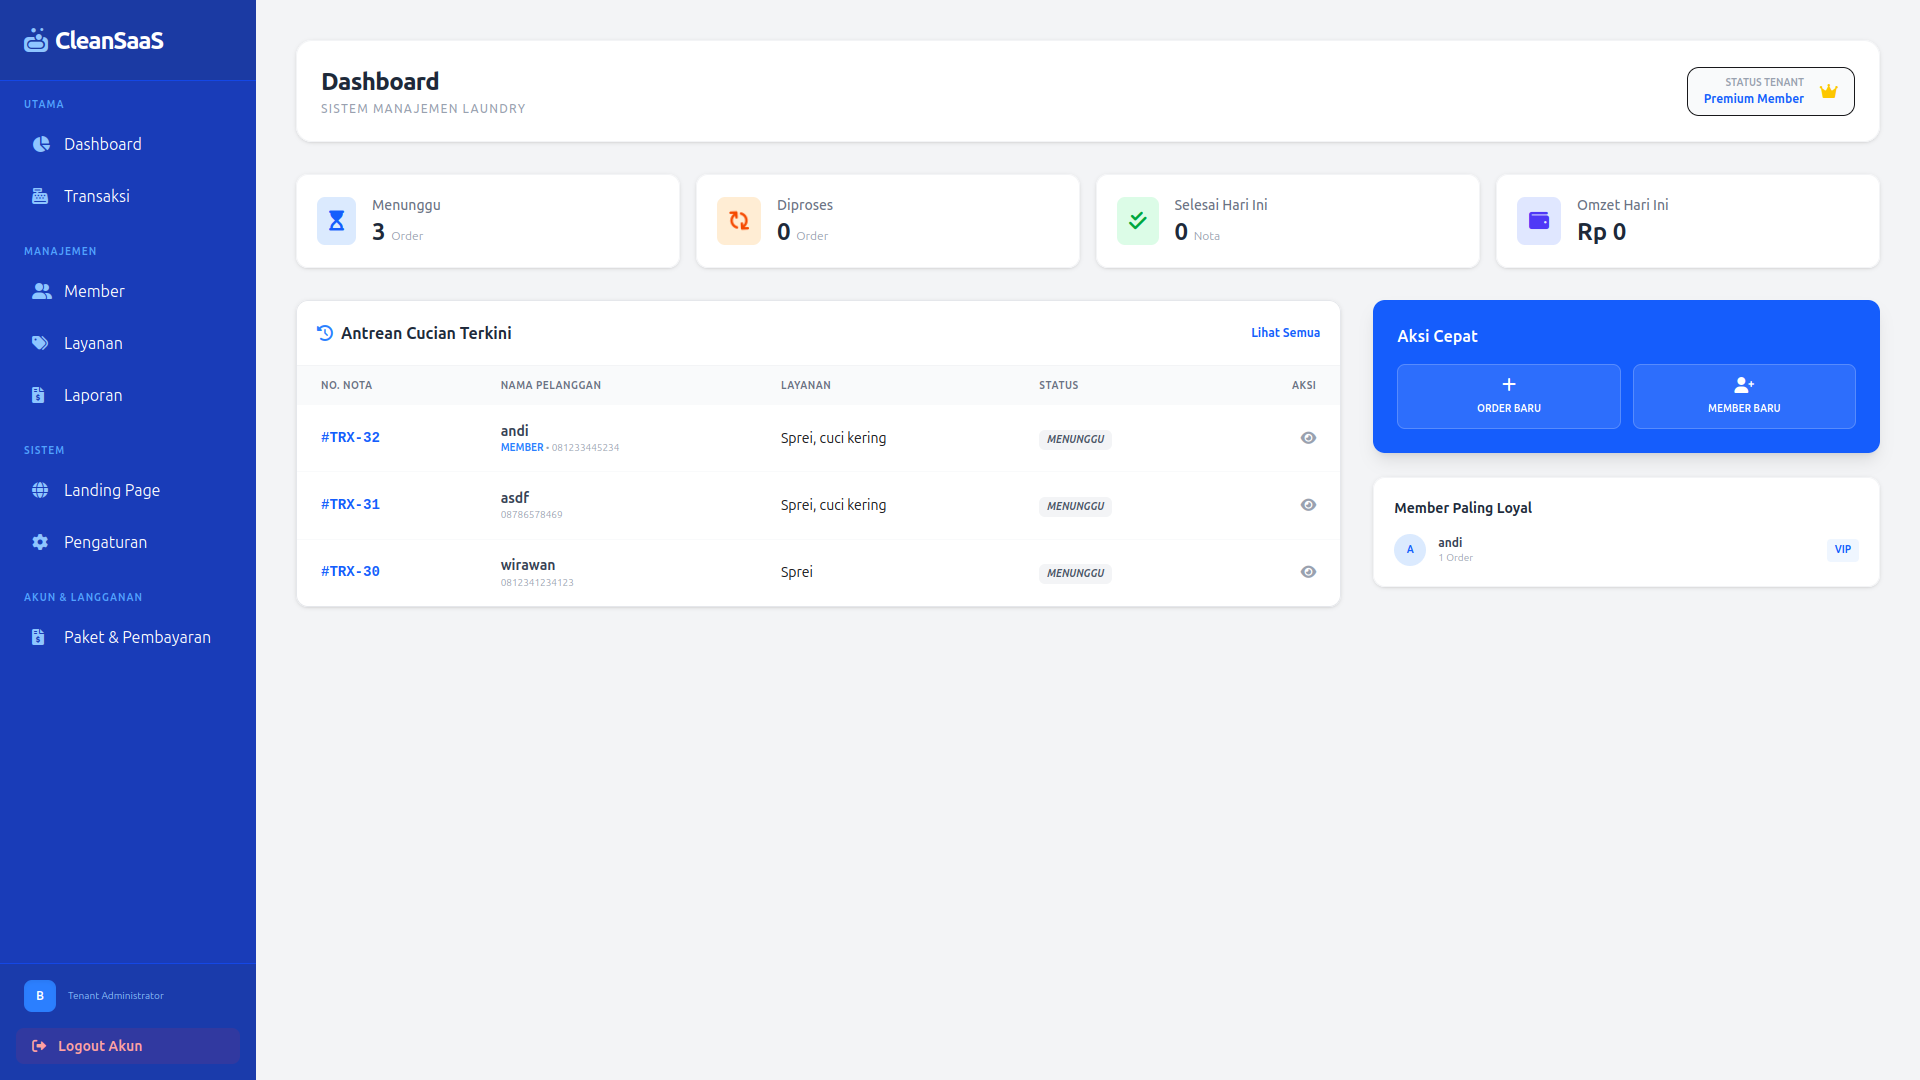Click the eye icon on asdf's order row
1920x1080 pixels.
point(1308,505)
